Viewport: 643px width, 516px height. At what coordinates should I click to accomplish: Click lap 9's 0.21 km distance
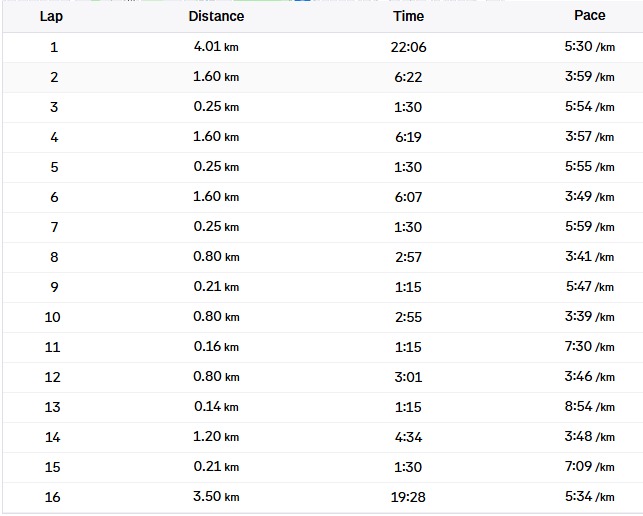216,287
